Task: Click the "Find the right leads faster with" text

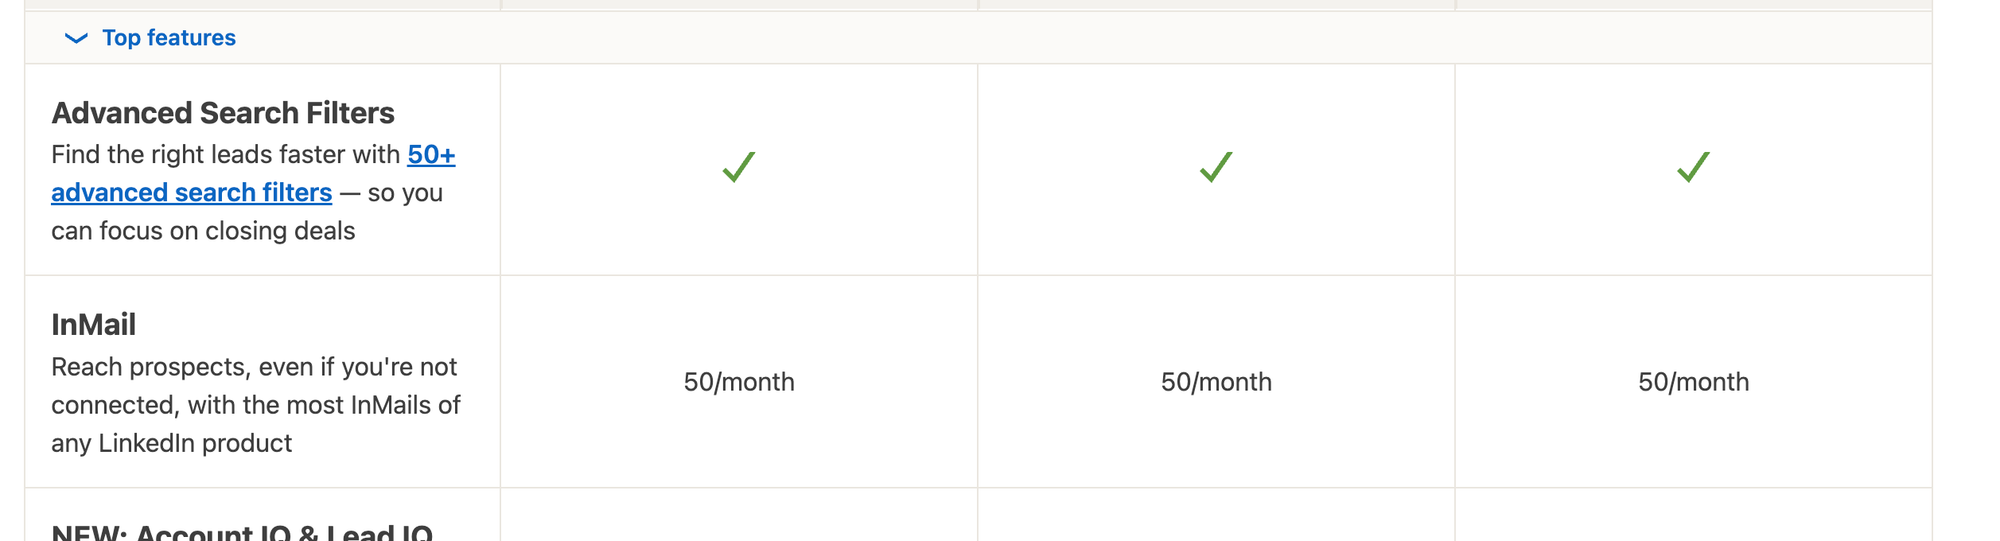Action: point(226,155)
